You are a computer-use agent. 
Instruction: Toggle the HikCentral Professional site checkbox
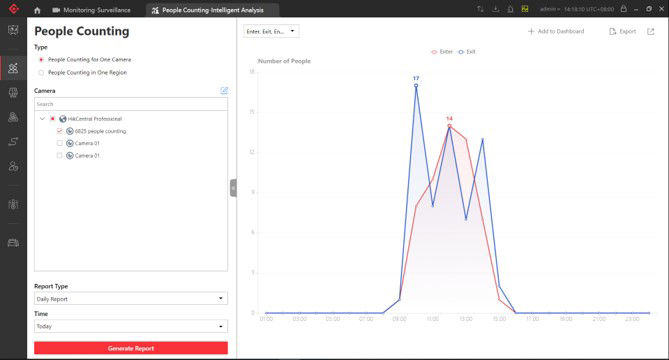(x=52, y=119)
